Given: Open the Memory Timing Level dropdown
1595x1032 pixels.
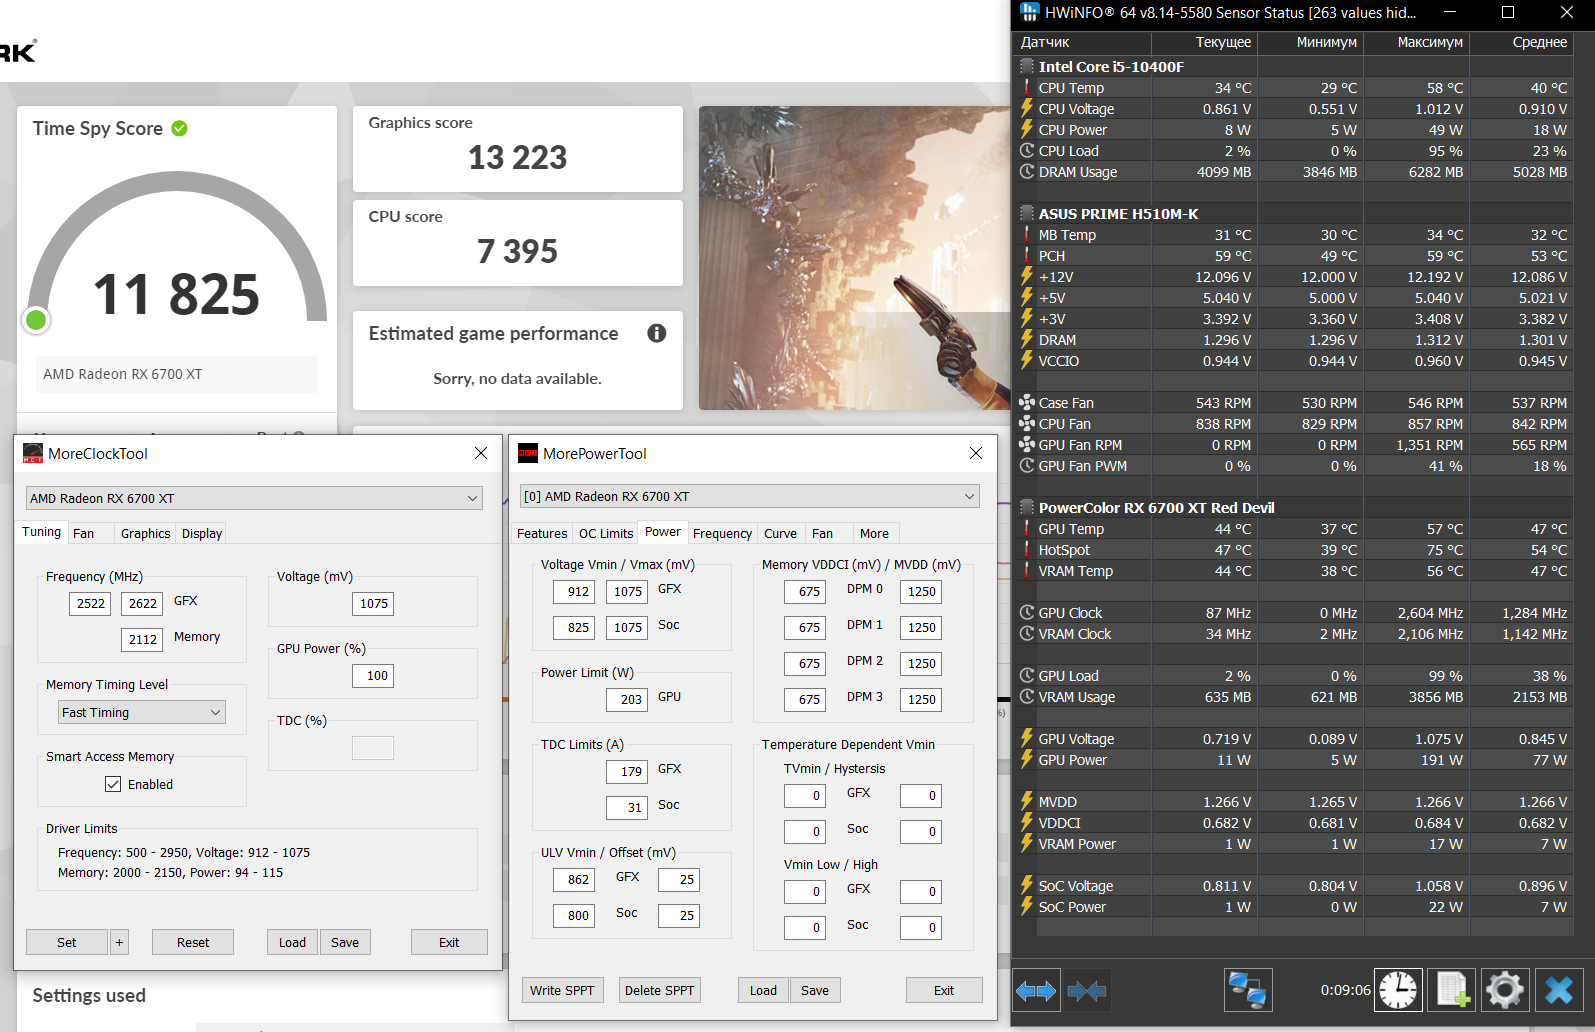Looking at the screenshot, I should (x=142, y=712).
